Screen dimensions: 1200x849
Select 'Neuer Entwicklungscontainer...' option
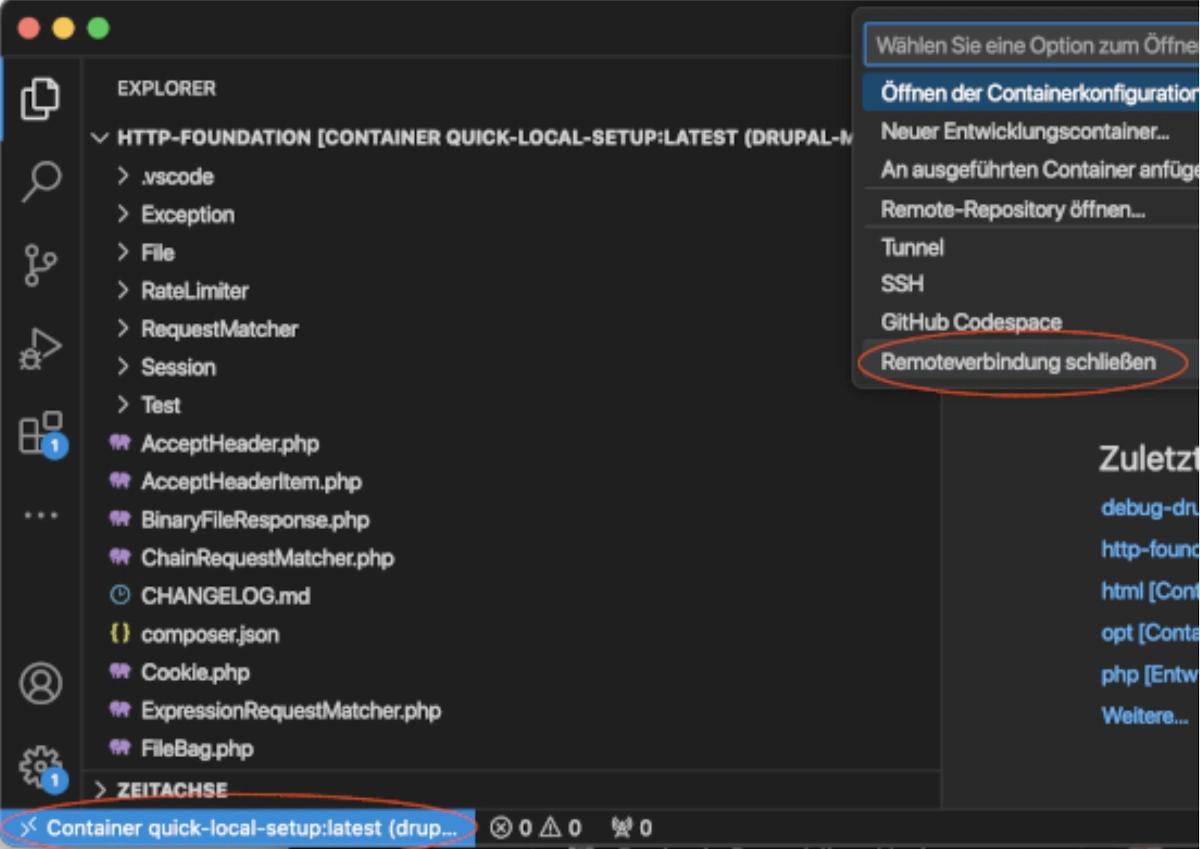point(1024,132)
